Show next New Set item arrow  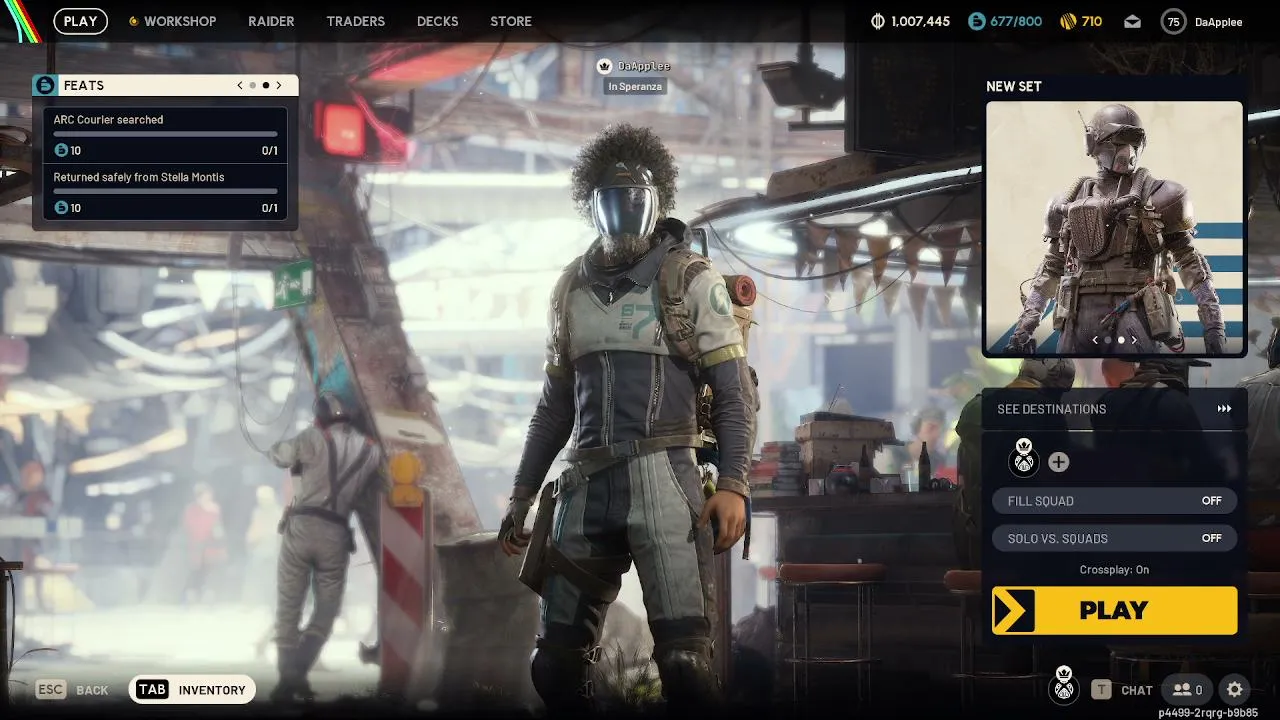(1134, 340)
